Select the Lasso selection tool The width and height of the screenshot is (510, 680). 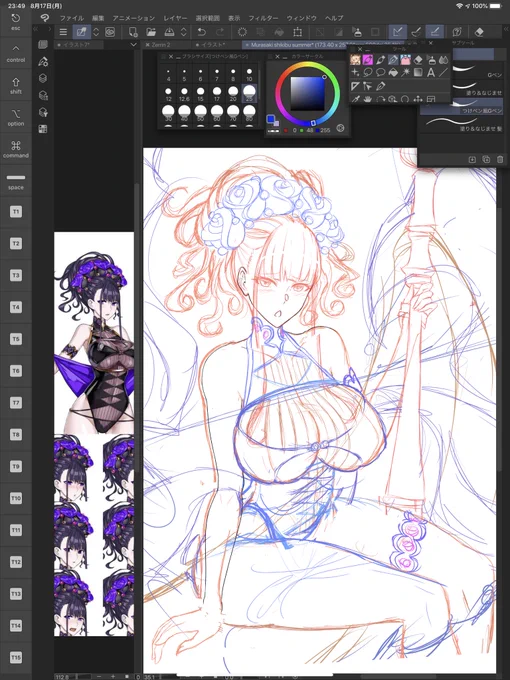pyautogui.click(x=368, y=72)
